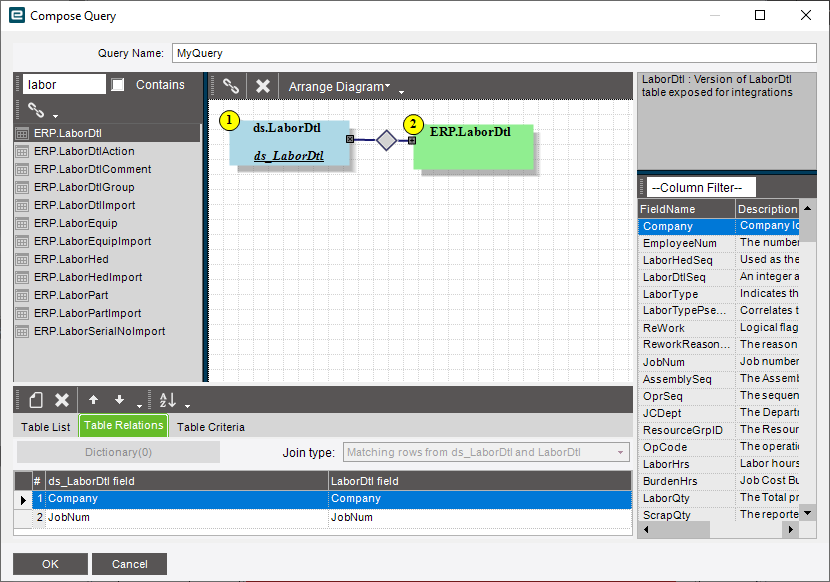Click the table icon beside ERP.LaborDtlAction
830x582 pixels.
pos(22,151)
